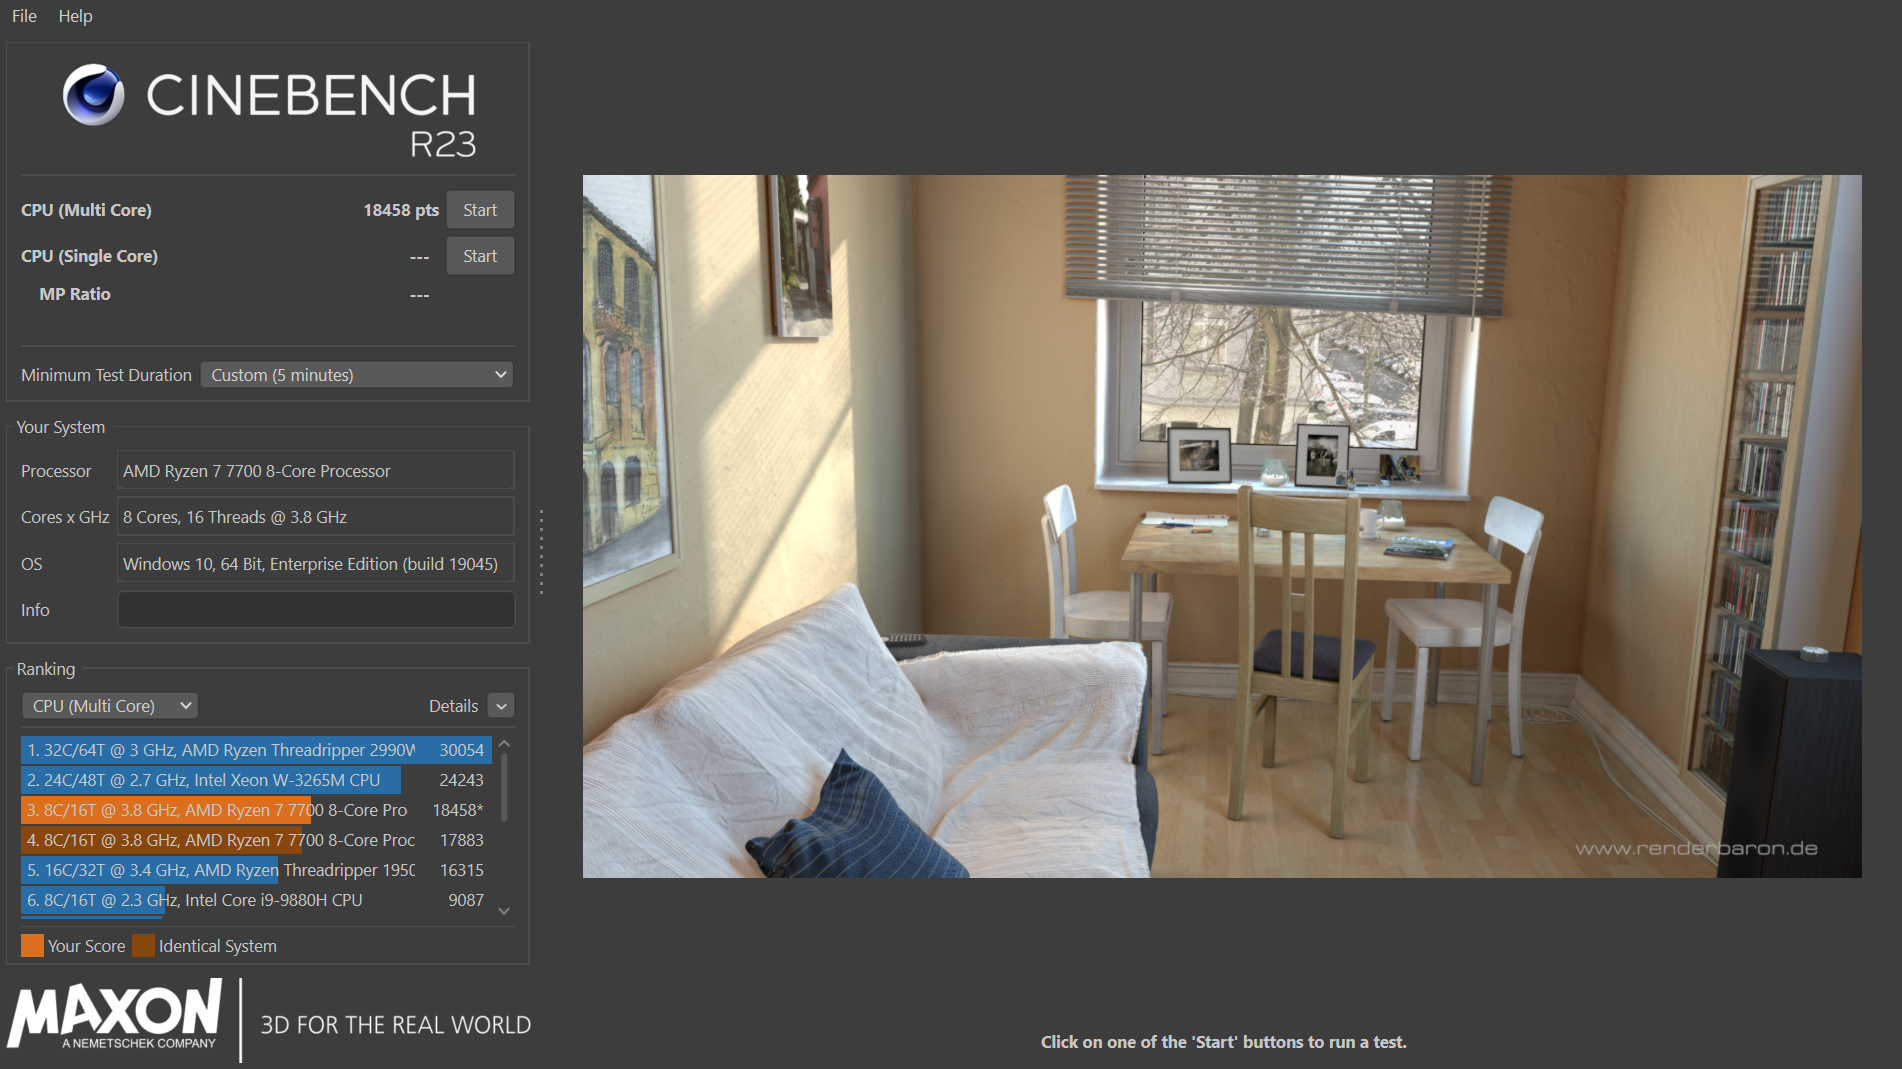Click the MP Ratio label
The width and height of the screenshot is (1902, 1069).
[x=75, y=294]
